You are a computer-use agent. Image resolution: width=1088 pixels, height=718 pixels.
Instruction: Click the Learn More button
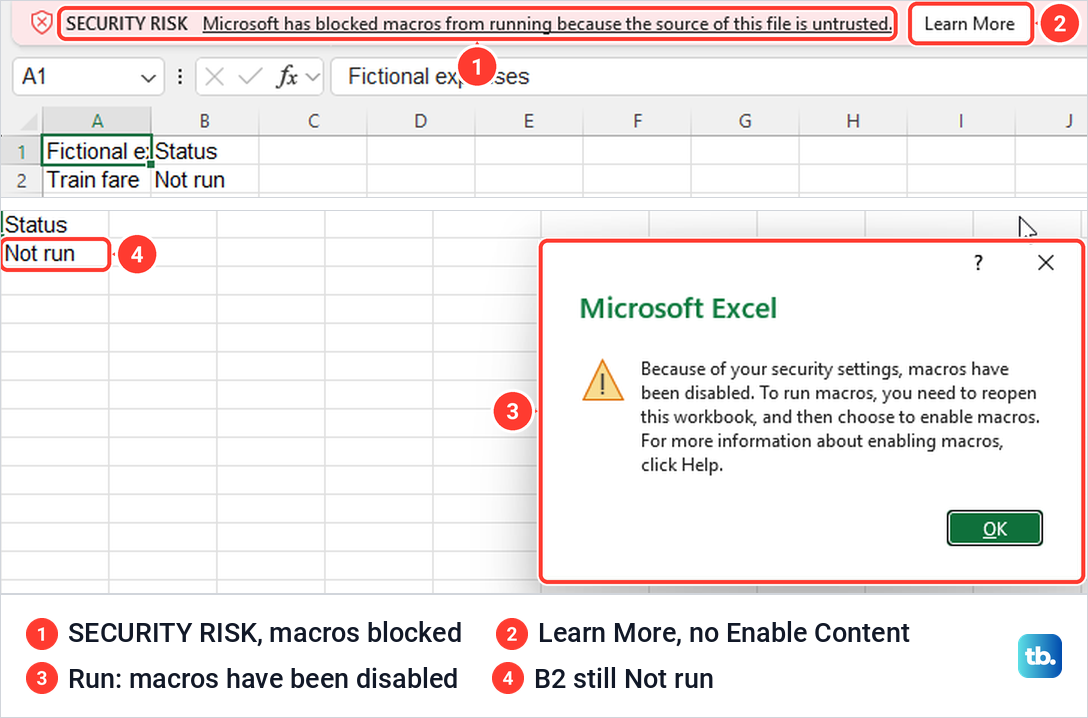[x=969, y=24]
